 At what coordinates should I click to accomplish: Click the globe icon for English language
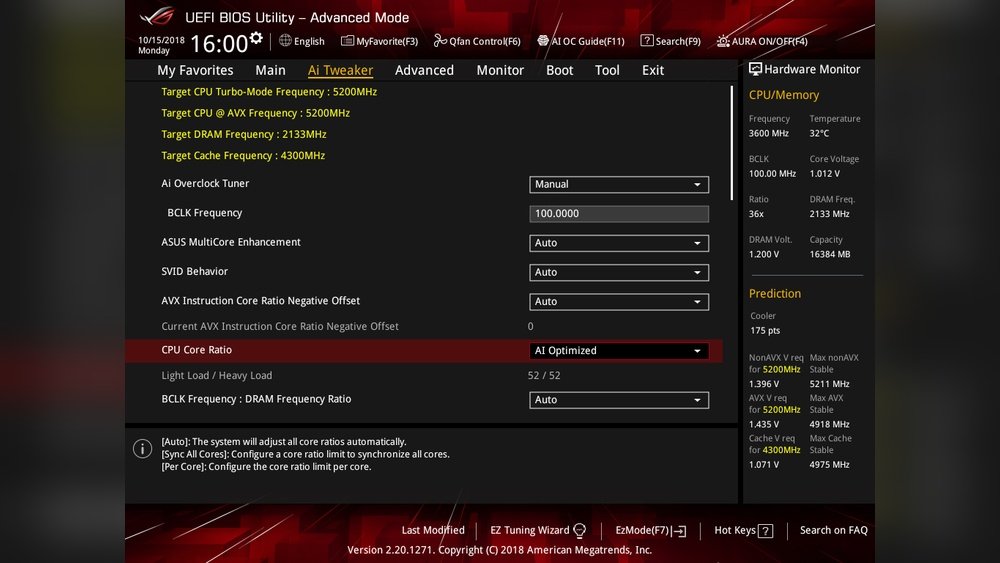[x=285, y=41]
